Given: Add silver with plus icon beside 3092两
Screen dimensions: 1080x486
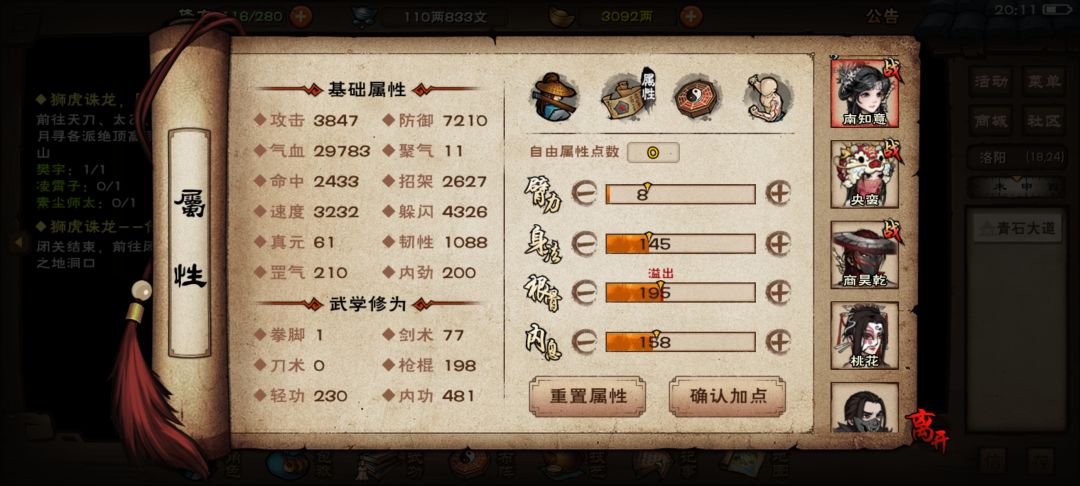Looking at the screenshot, I should [691, 17].
